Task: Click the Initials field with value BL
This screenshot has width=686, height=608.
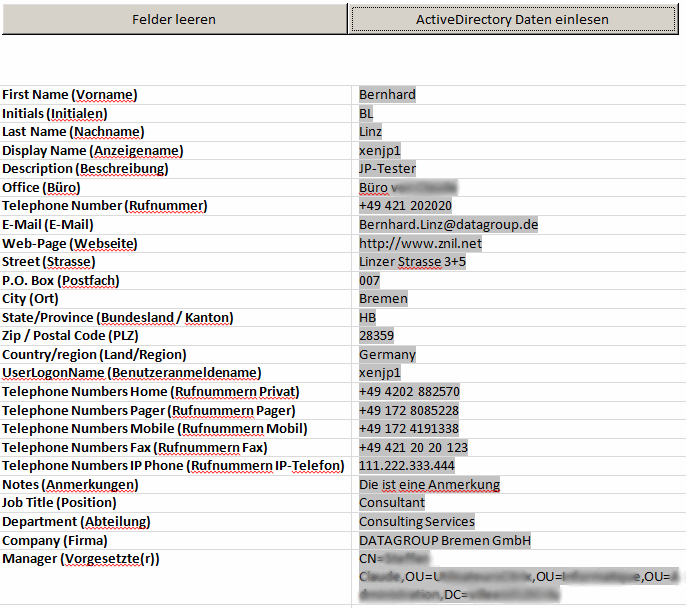Action: 366,113
